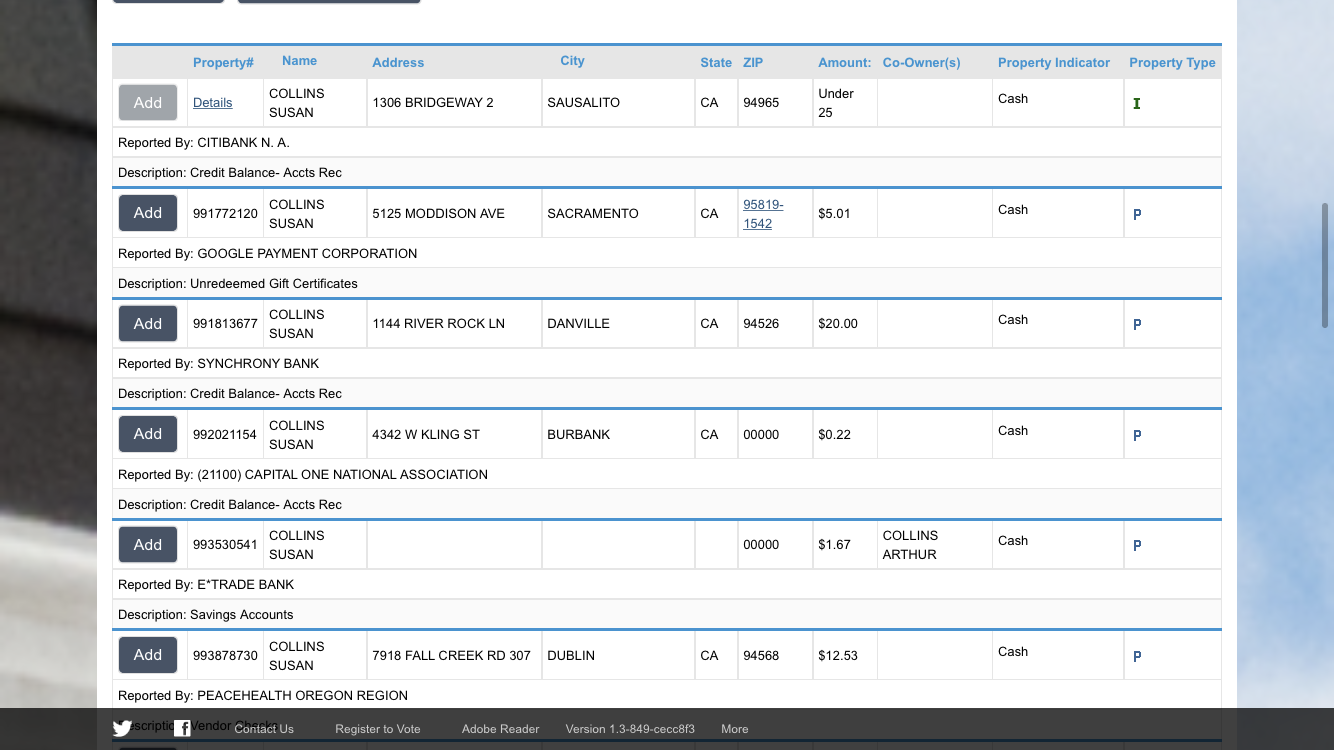1334x750 pixels.
Task: Open Twitter icon in the footer
Action: (122, 729)
